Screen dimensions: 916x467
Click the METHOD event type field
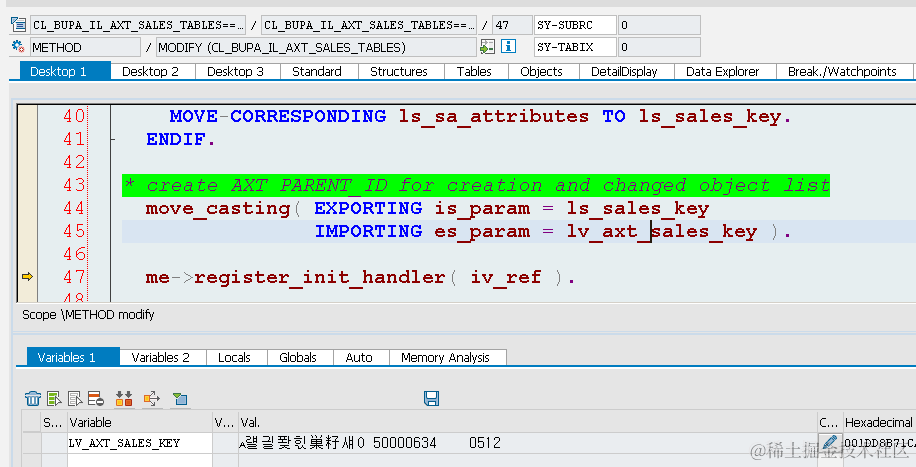pos(85,47)
